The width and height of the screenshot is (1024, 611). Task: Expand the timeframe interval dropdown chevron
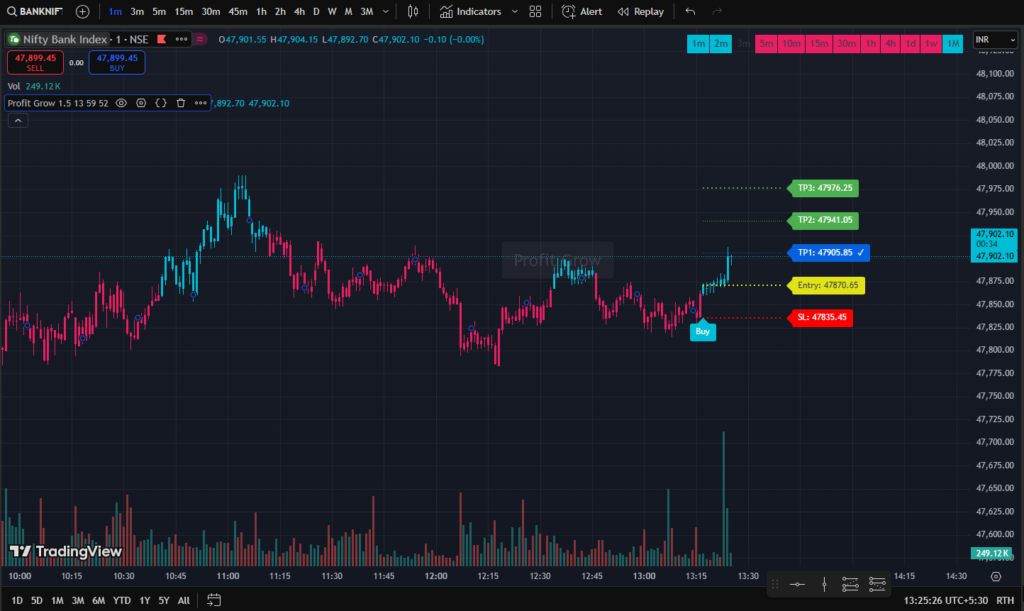(389, 11)
